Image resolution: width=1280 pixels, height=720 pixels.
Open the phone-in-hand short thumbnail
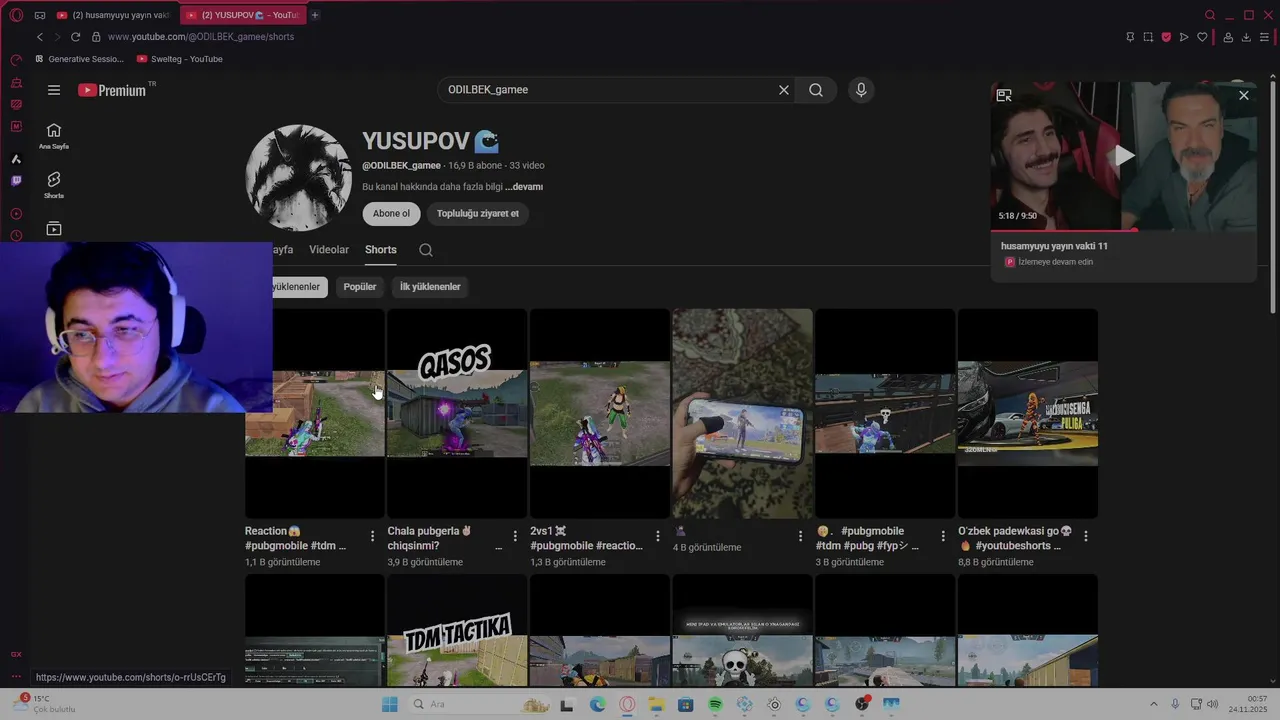point(742,413)
